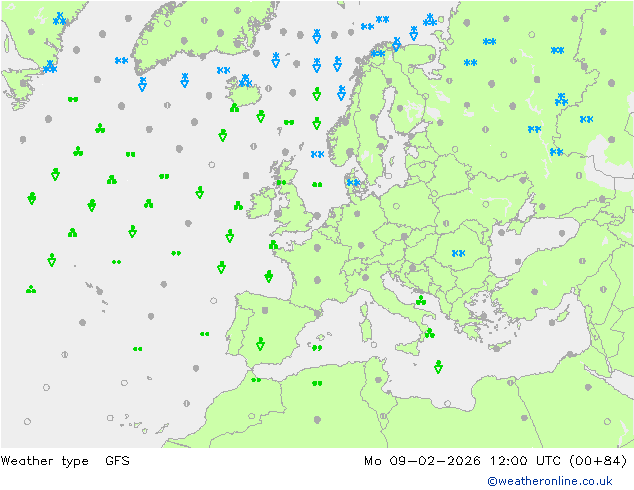
Task: Select the snow symbol in the North Sea
Action: 317,154
